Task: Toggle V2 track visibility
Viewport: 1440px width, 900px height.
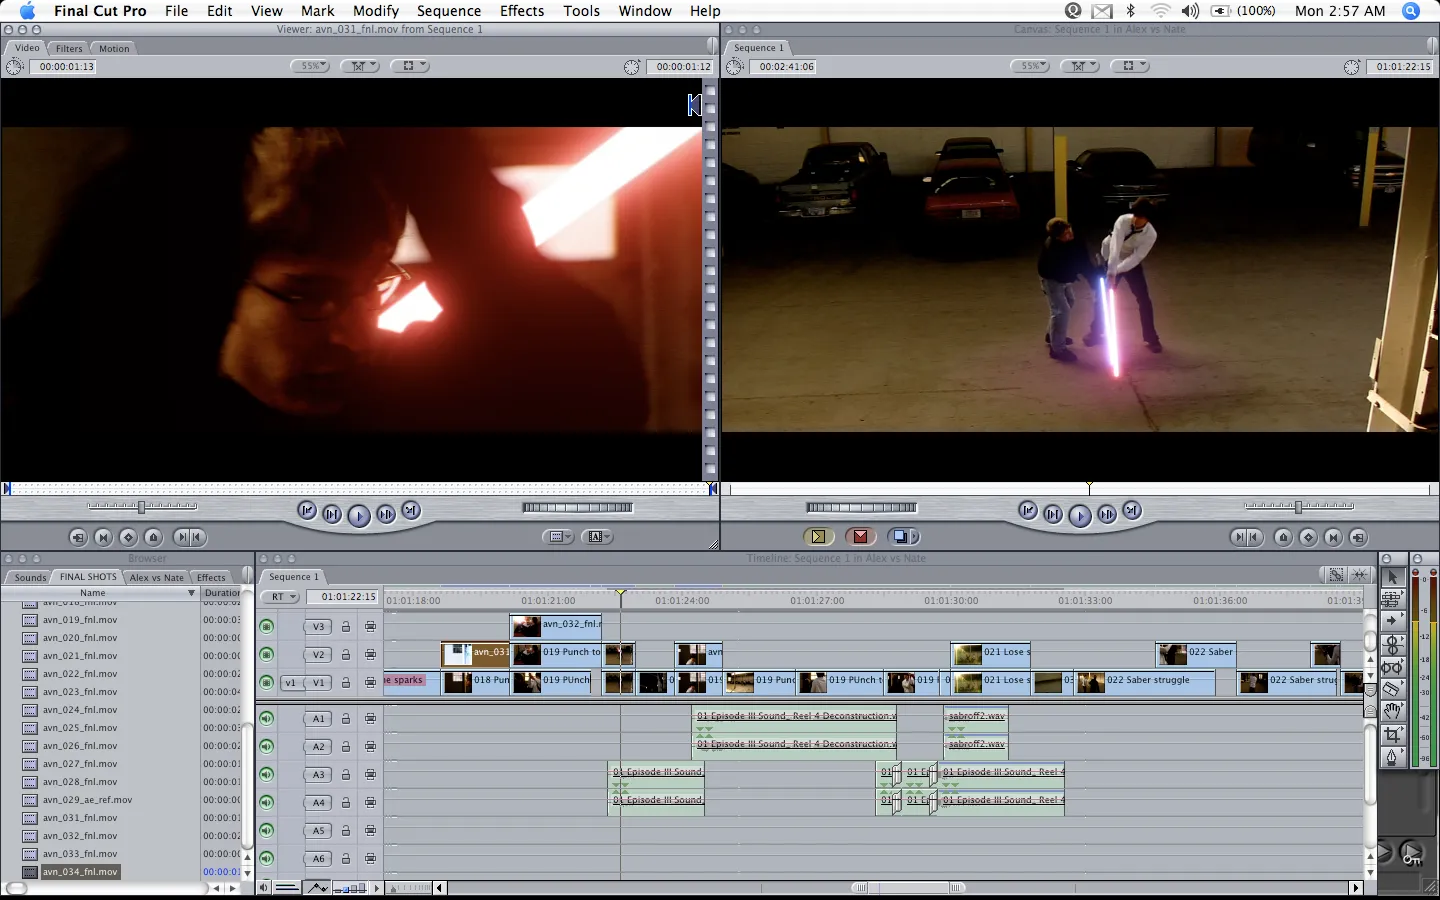Action: click(x=266, y=655)
